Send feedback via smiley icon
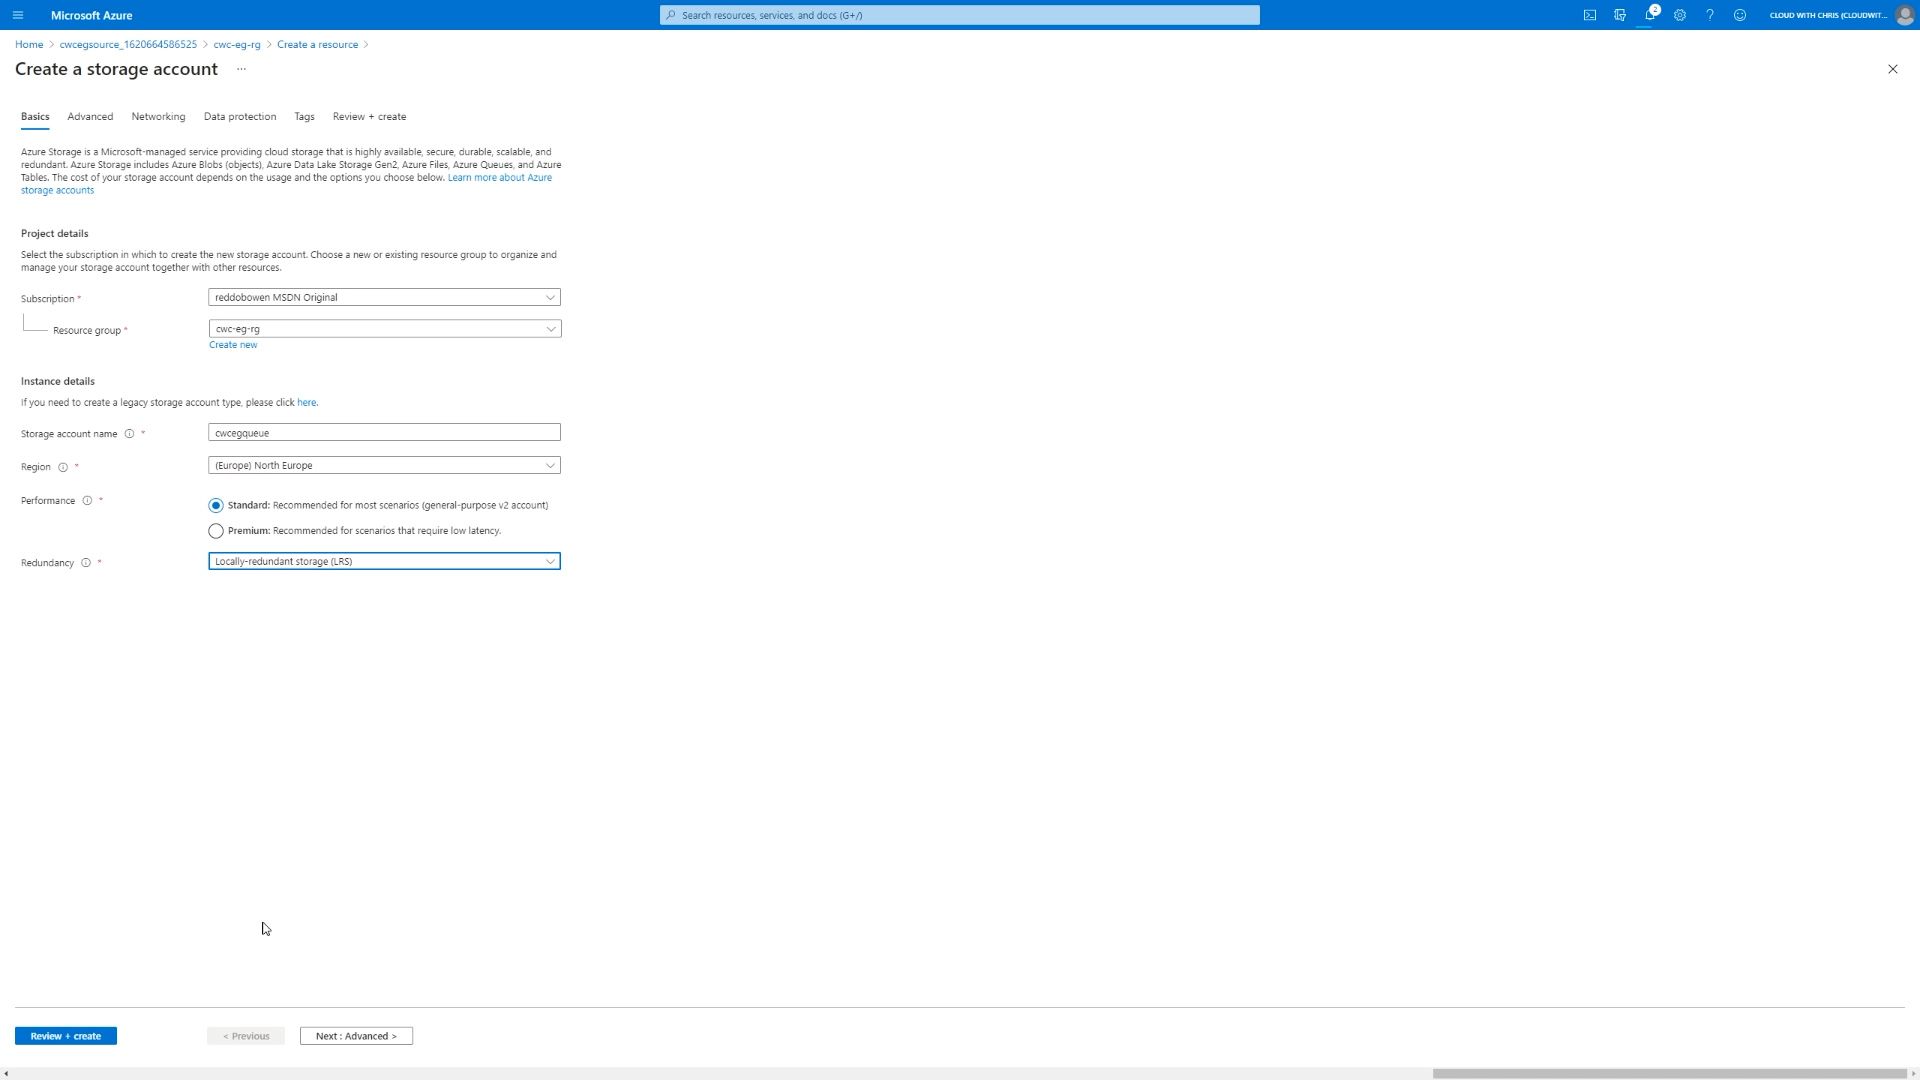Screen dimensions: 1920x1080 tap(1740, 15)
